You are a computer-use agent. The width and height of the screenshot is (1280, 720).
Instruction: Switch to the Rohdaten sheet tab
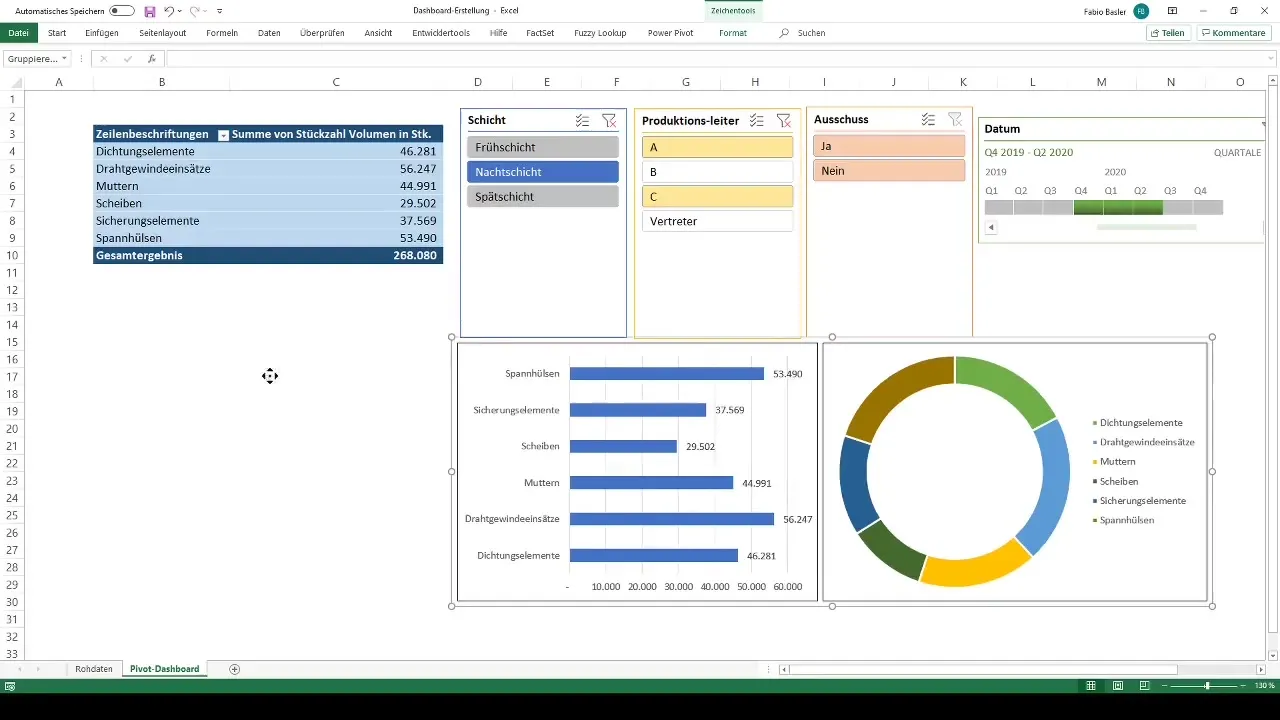click(x=94, y=669)
